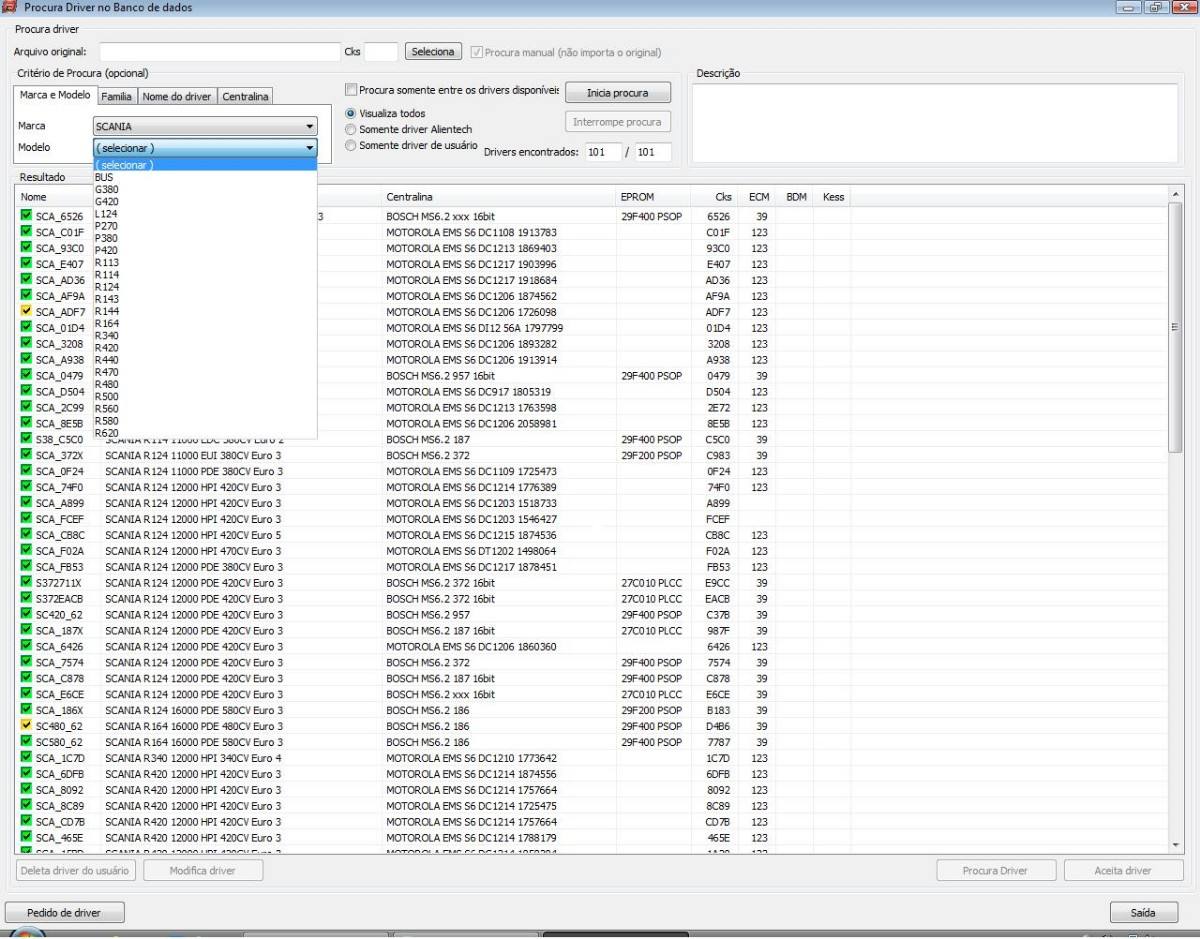The image size is (1200, 939).
Task: Choose '(selecionar)' highlighted item in Modelo list
Action: [x=205, y=165]
